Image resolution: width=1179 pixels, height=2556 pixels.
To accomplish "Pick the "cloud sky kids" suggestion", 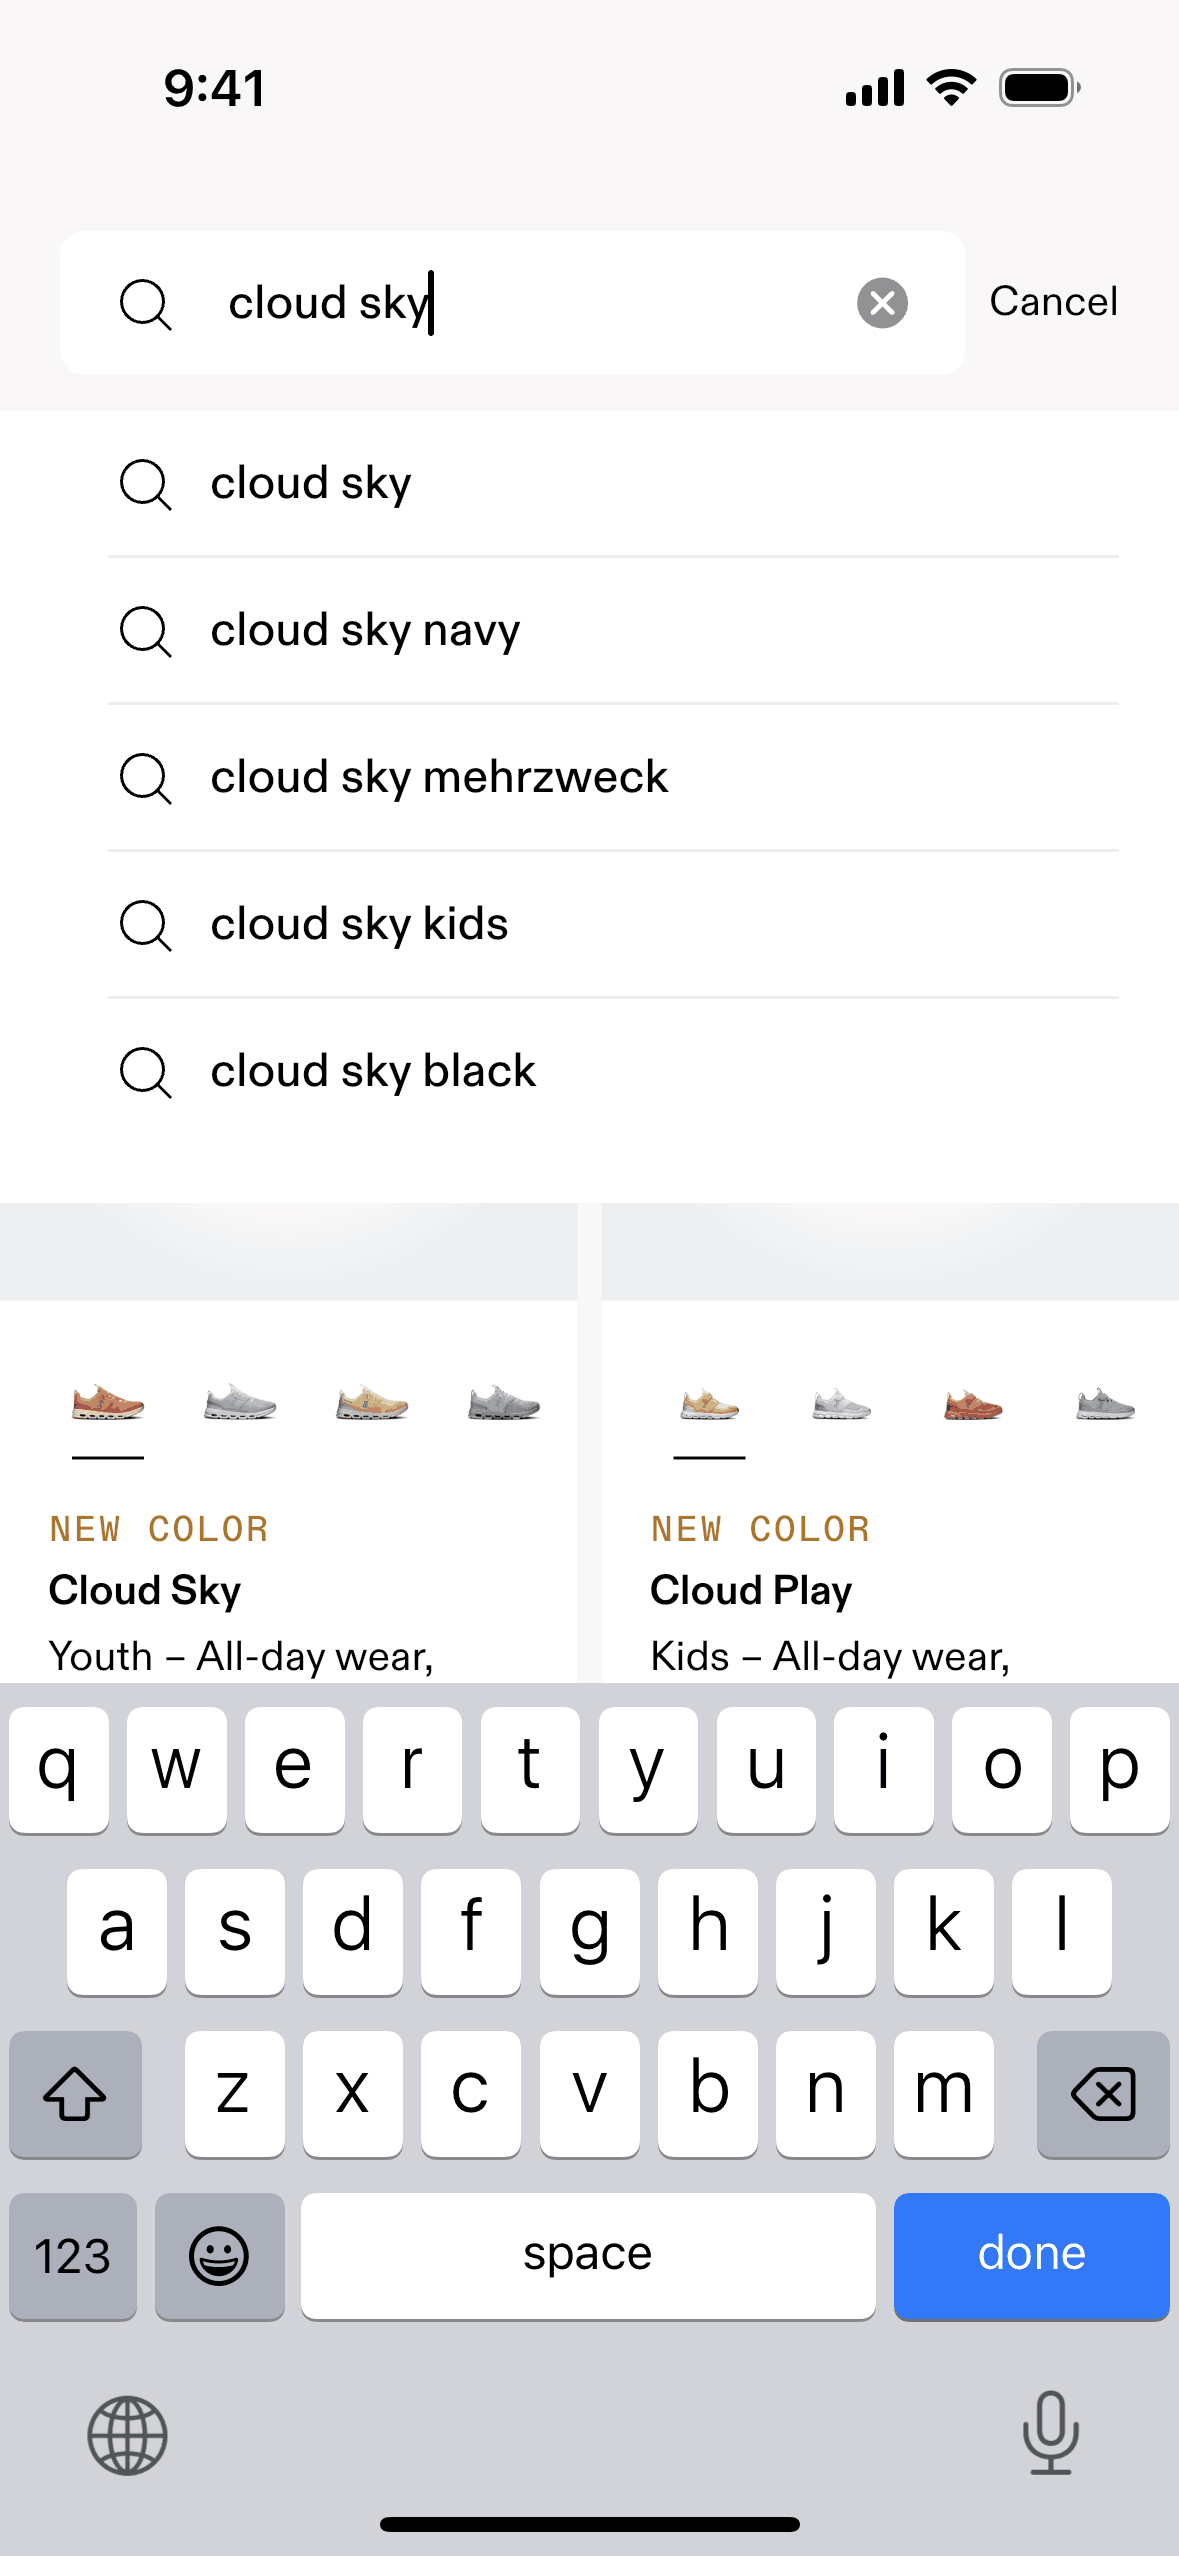I will point(359,924).
